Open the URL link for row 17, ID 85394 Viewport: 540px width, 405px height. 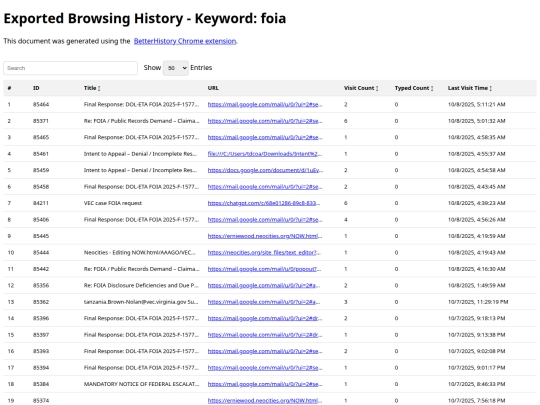pyautogui.click(x=265, y=368)
